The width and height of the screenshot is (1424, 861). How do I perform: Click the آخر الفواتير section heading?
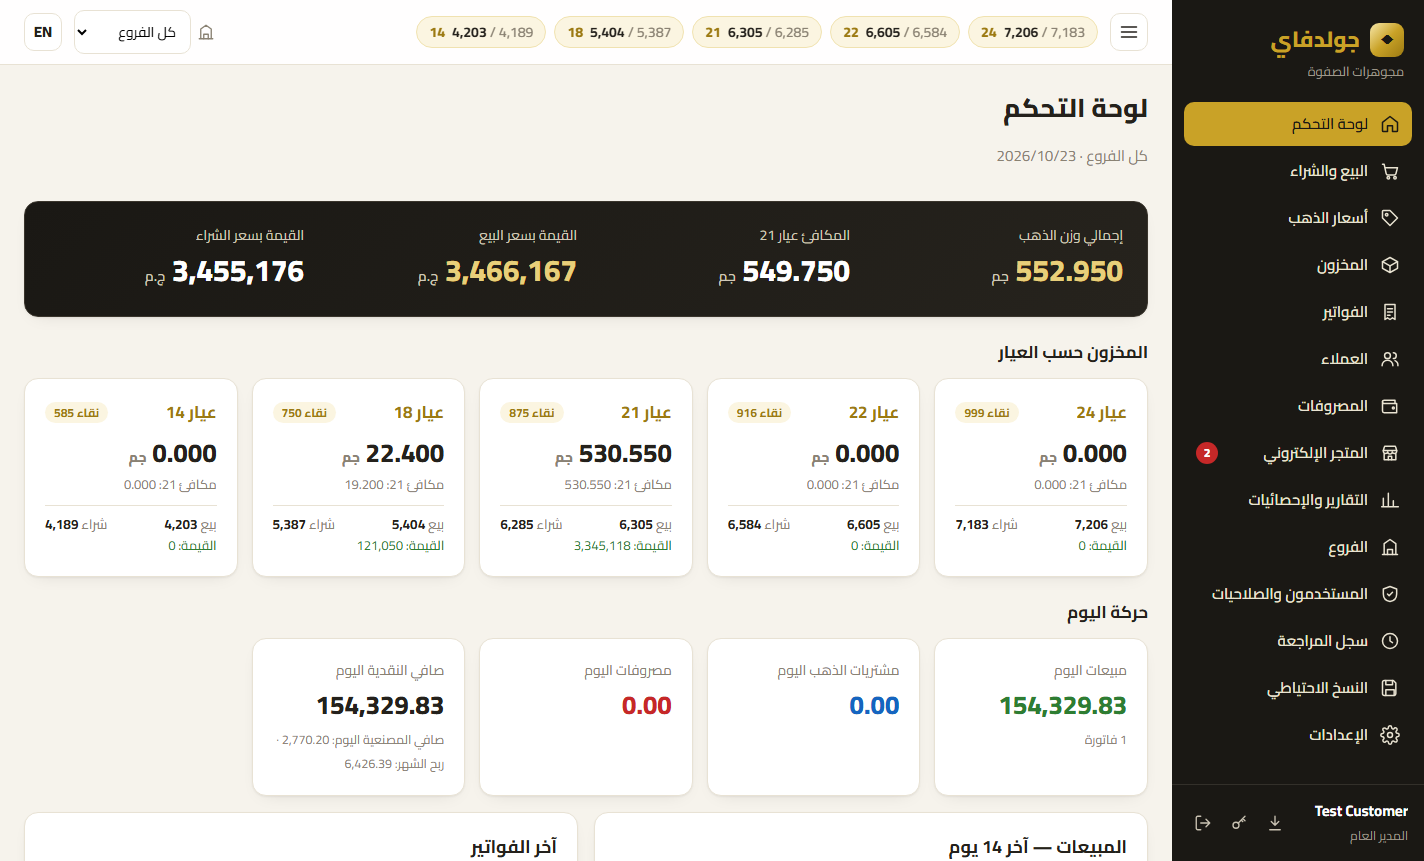coord(514,847)
